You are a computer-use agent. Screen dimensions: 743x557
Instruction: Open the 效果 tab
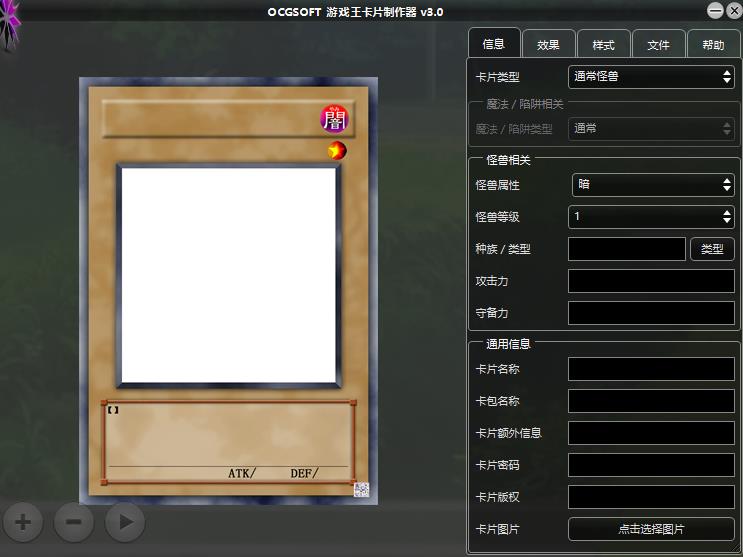[548, 45]
